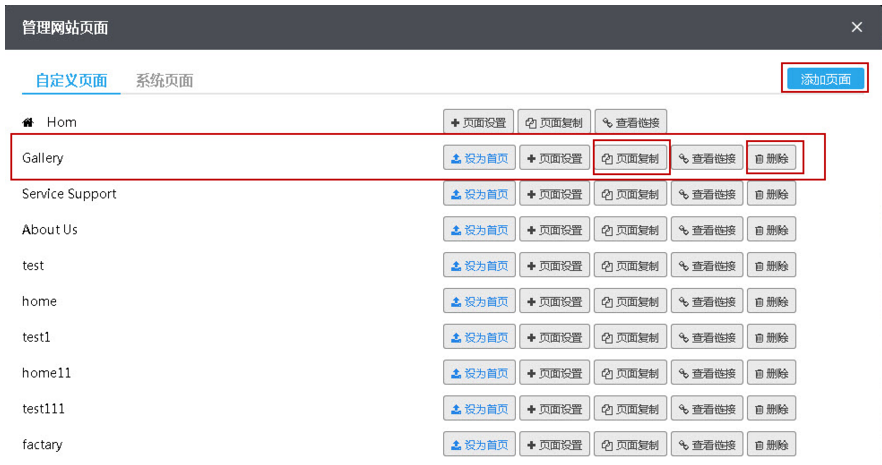Open 页面设置 for the Hom page
The image size is (882, 465).
point(479,122)
